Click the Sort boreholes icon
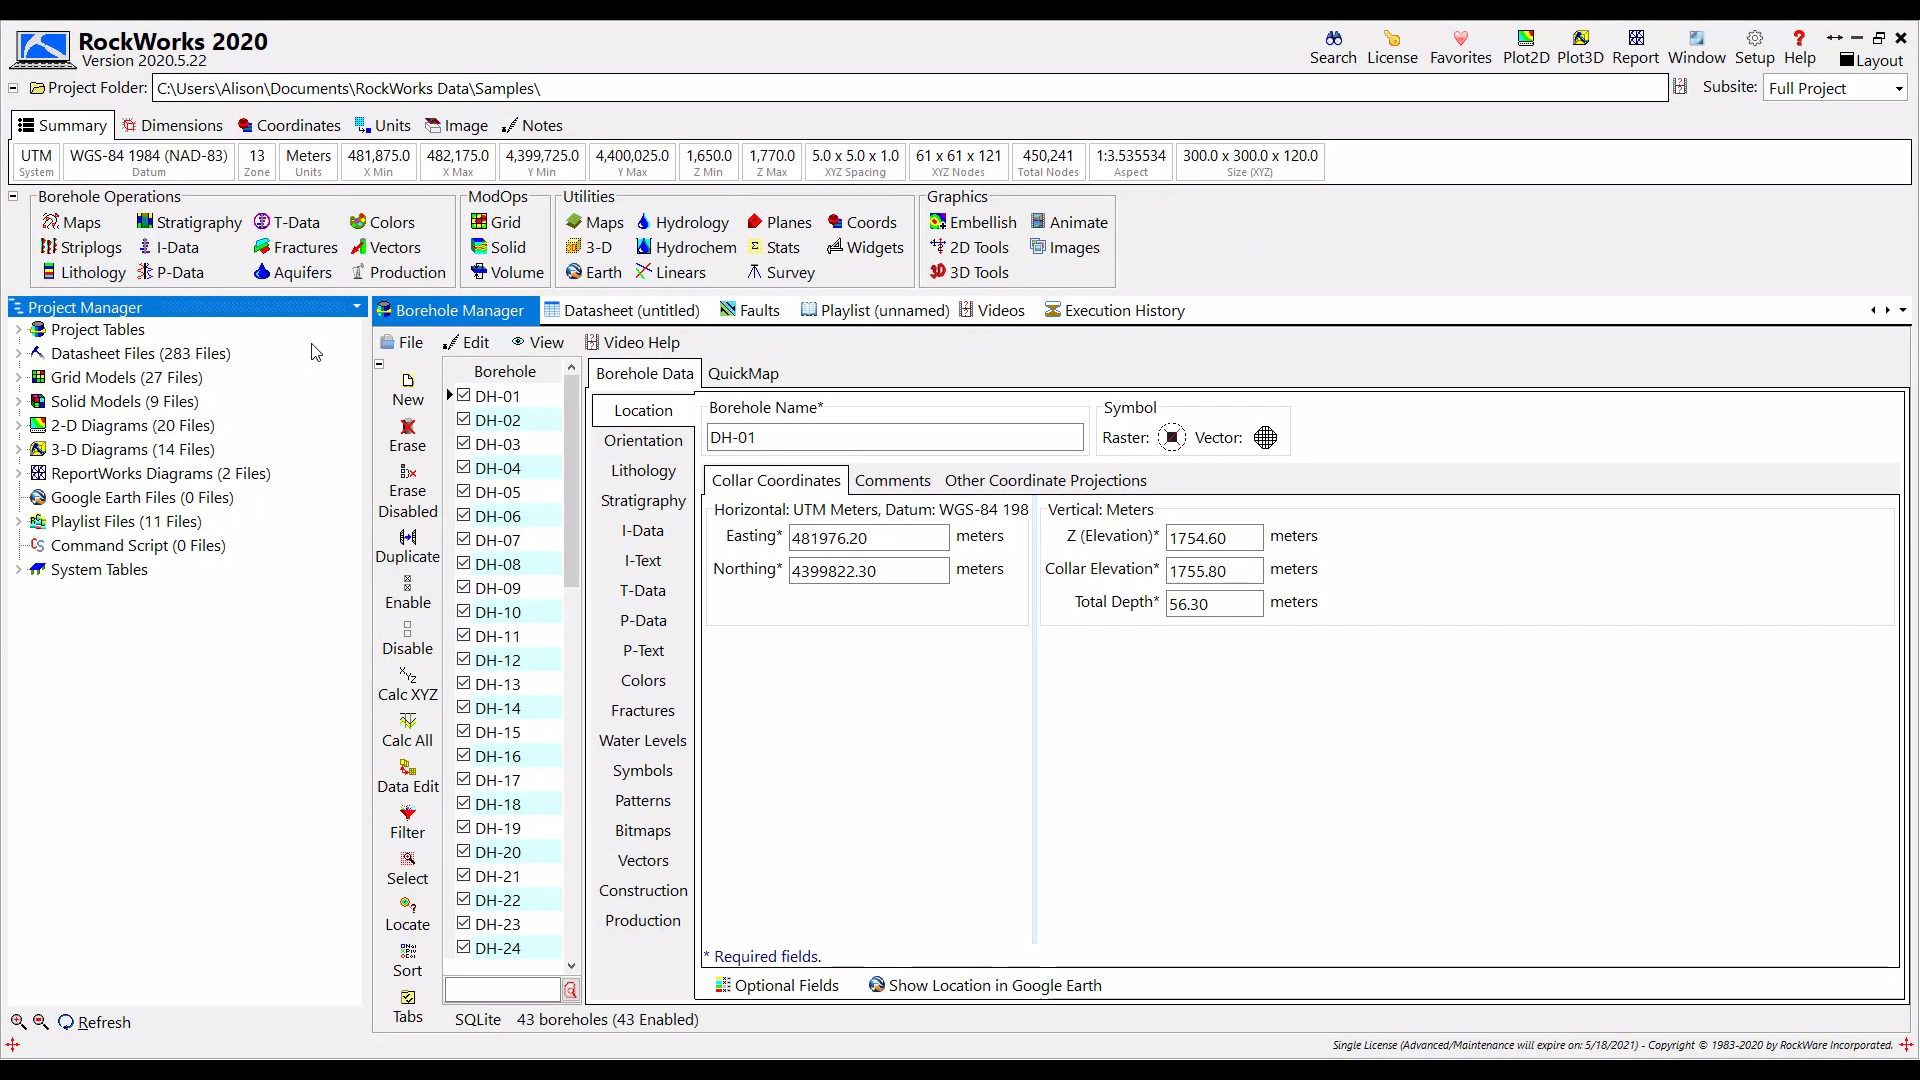The height and width of the screenshot is (1080, 1920). (x=408, y=961)
